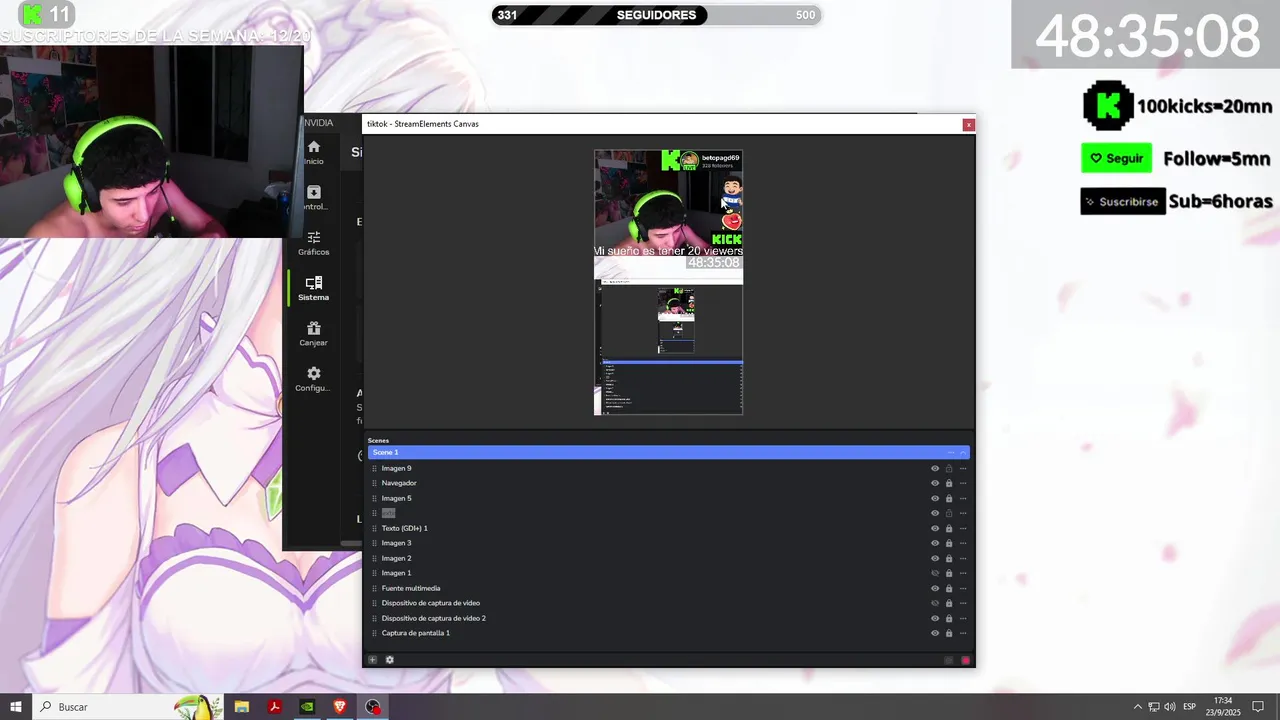Grab the drag handle of Imagen 3

(375, 543)
